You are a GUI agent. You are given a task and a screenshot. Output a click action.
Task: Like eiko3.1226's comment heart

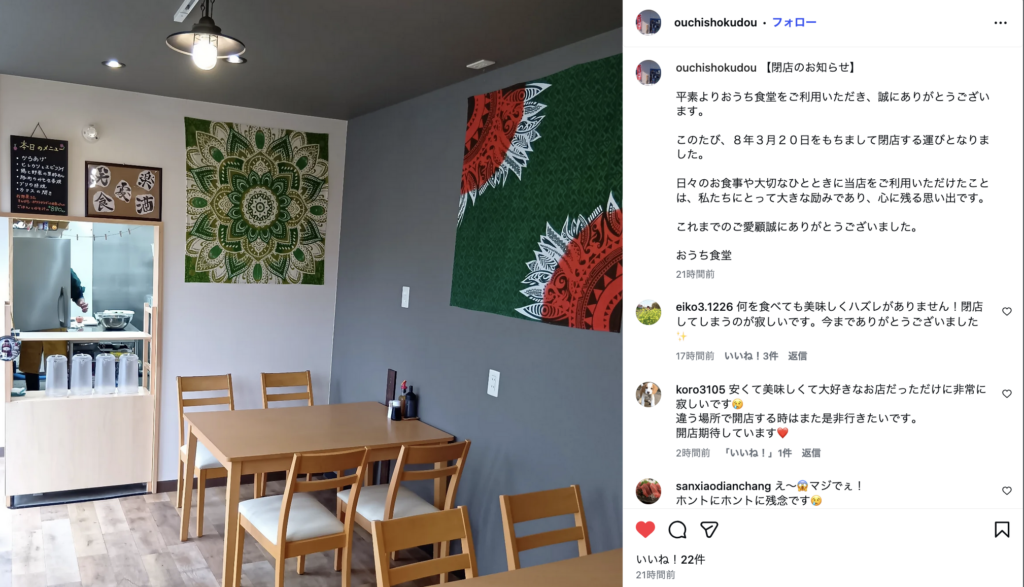tap(1007, 311)
